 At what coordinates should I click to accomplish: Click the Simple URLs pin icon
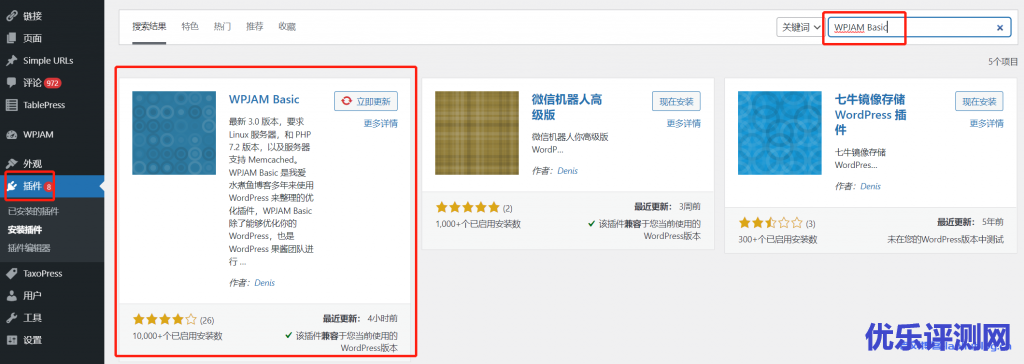pyautogui.click(x=11, y=60)
